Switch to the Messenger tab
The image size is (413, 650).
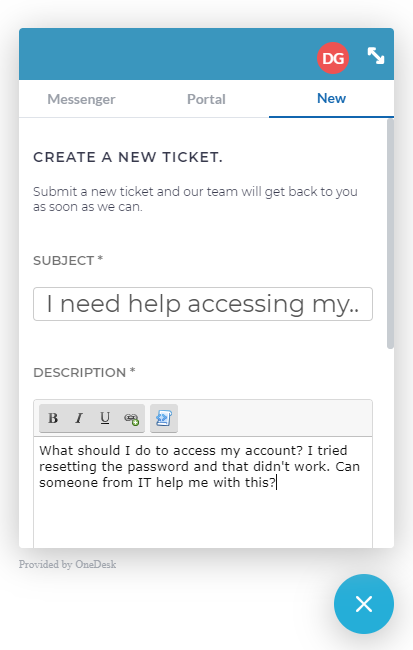(81, 99)
